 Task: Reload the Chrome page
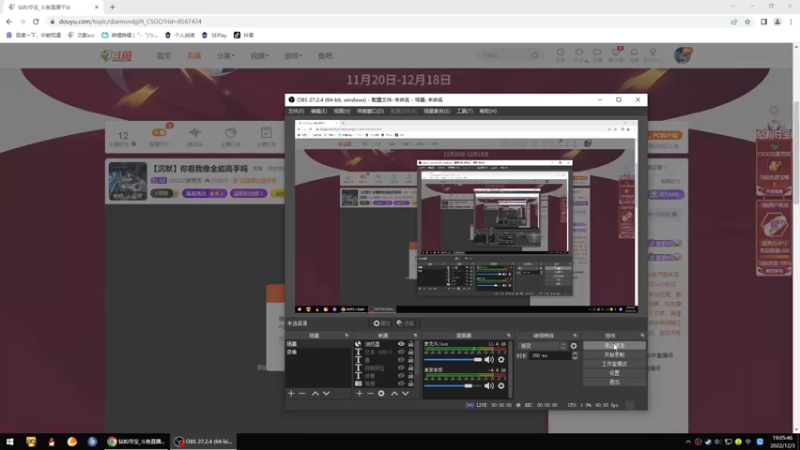[36, 21]
